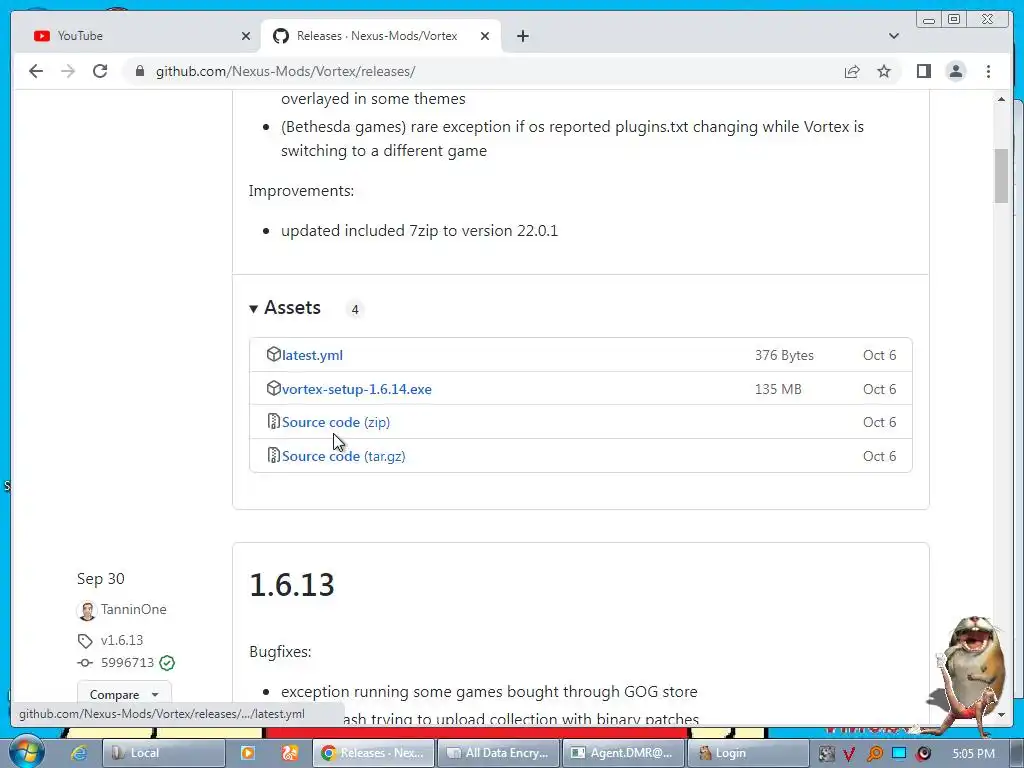The image size is (1024, 768).
Task: Share this page using the share icon
Action: tap(852, 71)
